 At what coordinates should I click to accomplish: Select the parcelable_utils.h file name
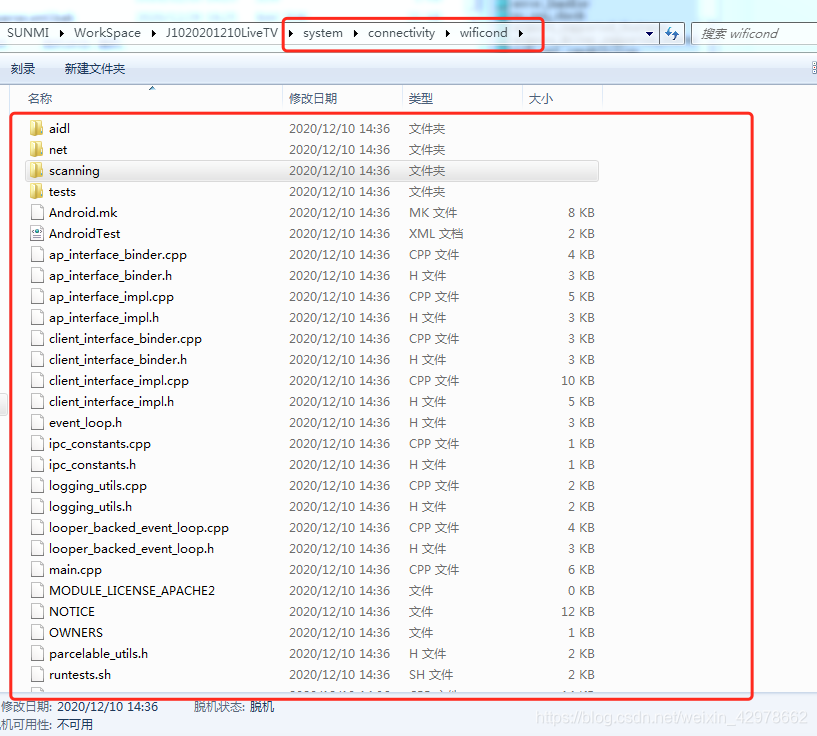pos(98,654)
